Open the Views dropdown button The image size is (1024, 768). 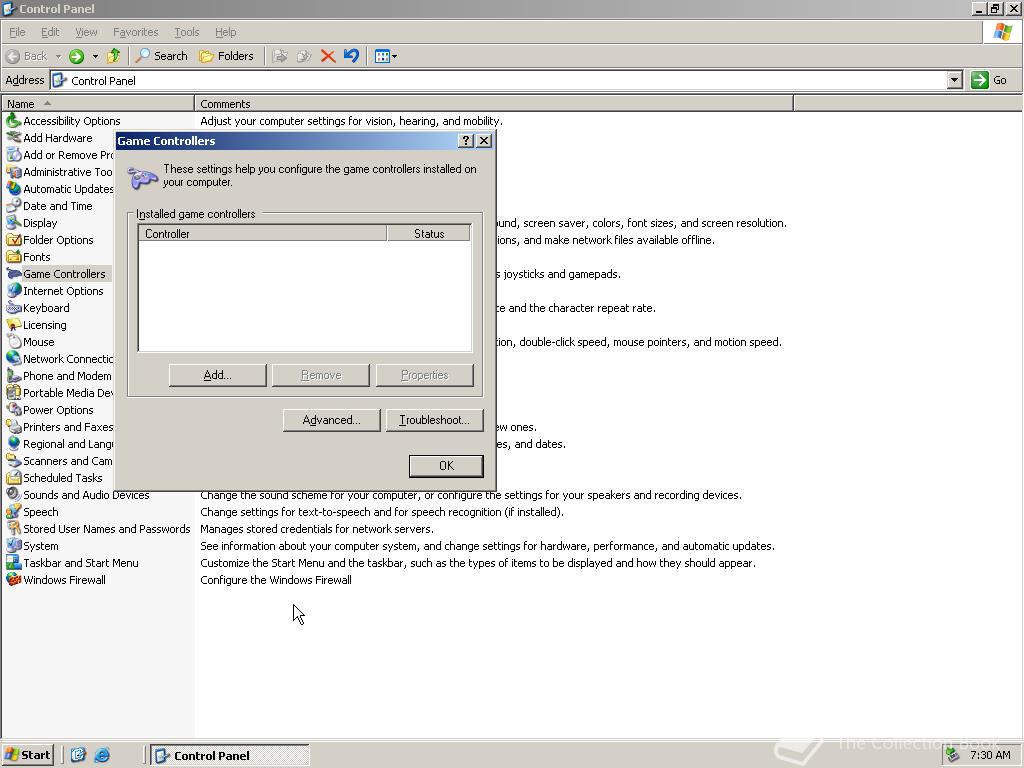point(386,56)
